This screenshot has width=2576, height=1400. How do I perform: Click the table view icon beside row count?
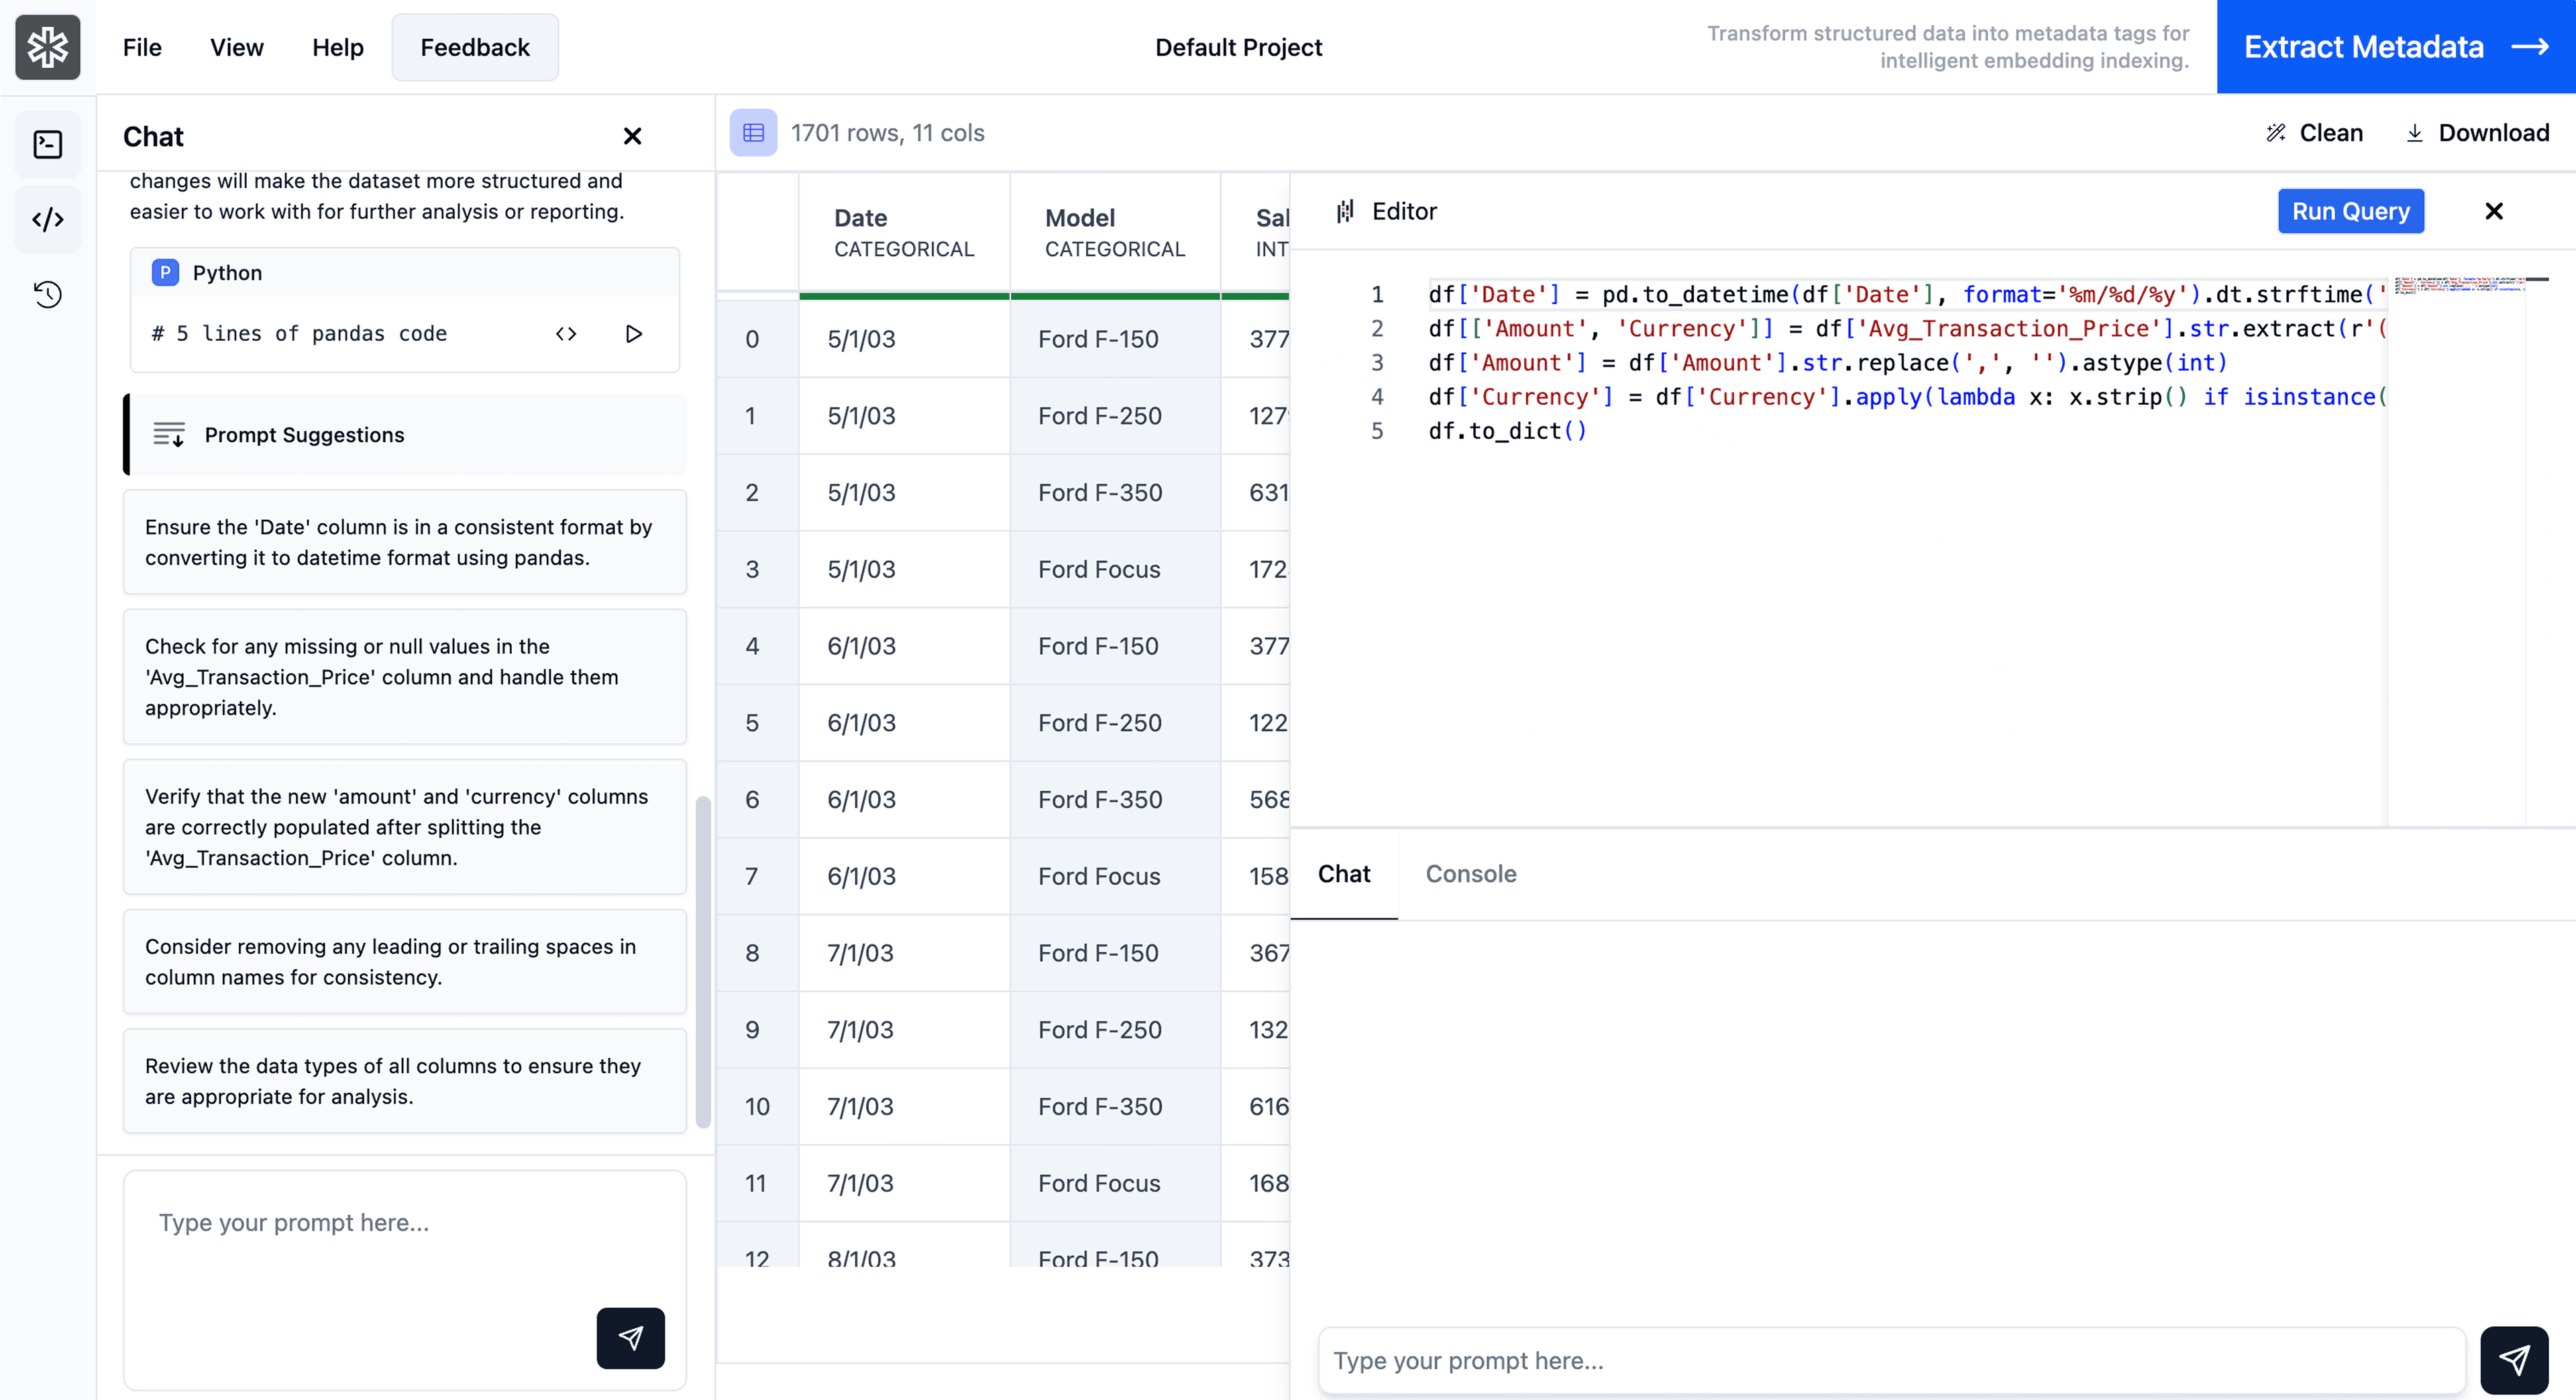[753, 133]
